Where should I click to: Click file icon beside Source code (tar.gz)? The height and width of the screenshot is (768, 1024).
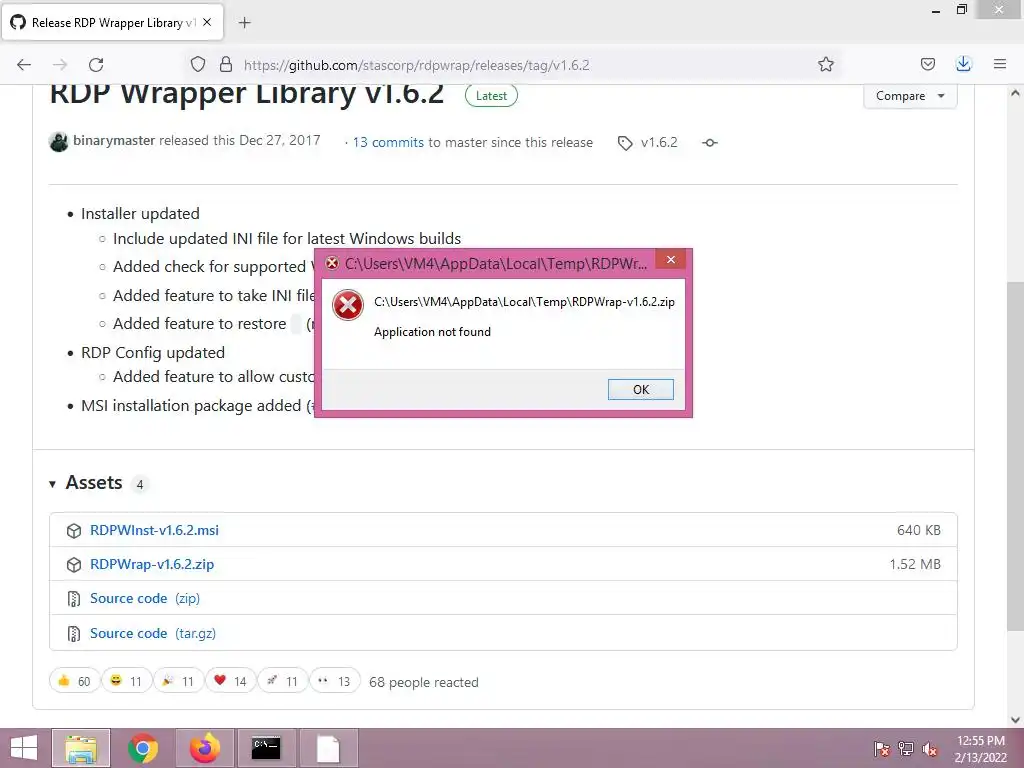click(74, 633)
